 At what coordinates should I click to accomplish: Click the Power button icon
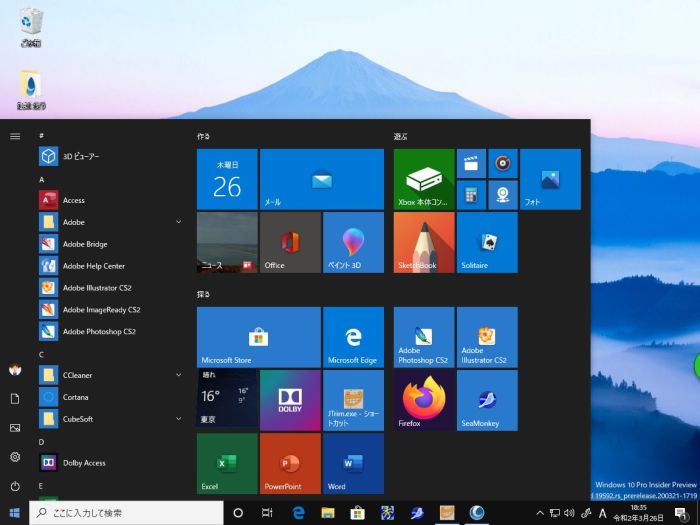(x=15, y=486)
